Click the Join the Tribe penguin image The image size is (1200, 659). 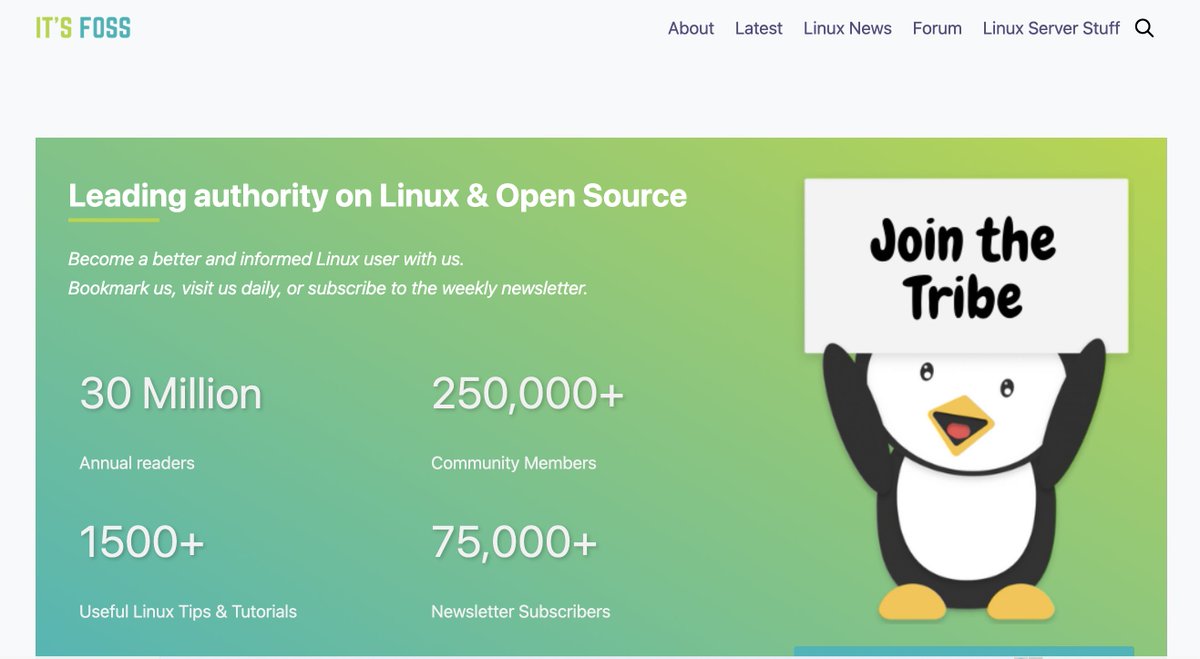coord(966,400)
